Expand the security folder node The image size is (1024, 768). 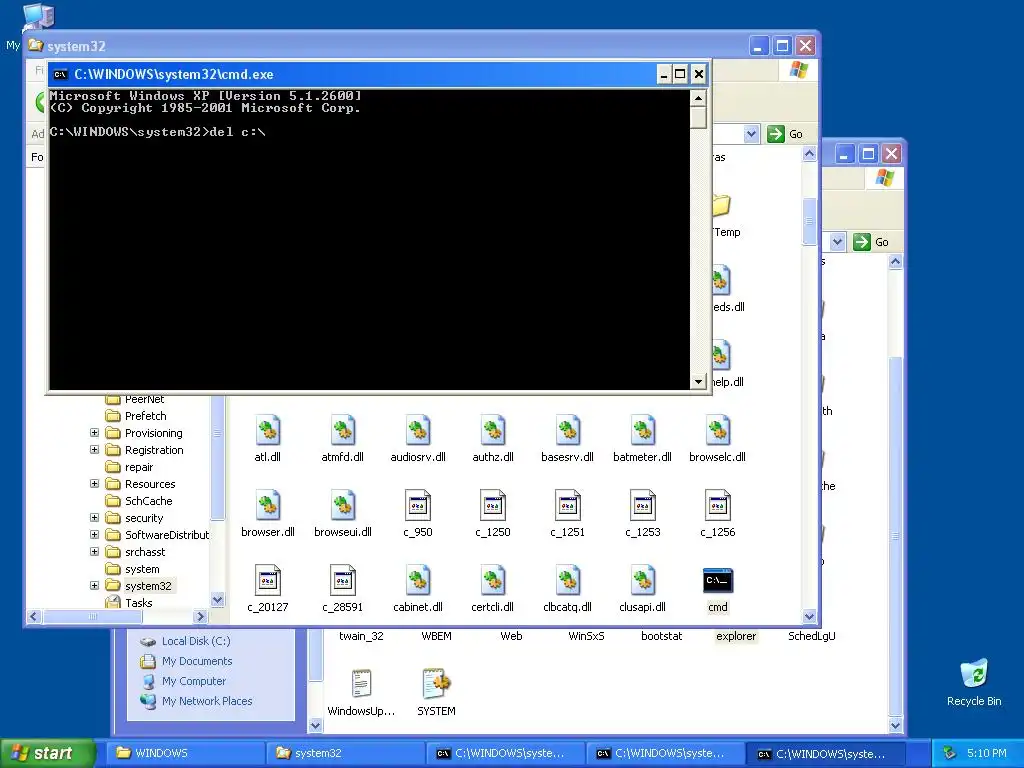tap(95, 518)
